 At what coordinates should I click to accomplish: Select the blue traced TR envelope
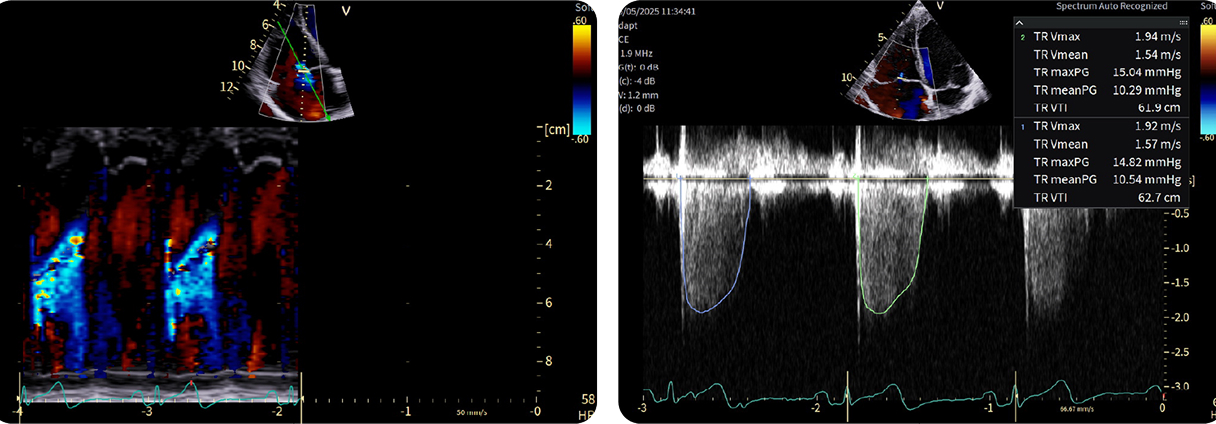(713, 246)
